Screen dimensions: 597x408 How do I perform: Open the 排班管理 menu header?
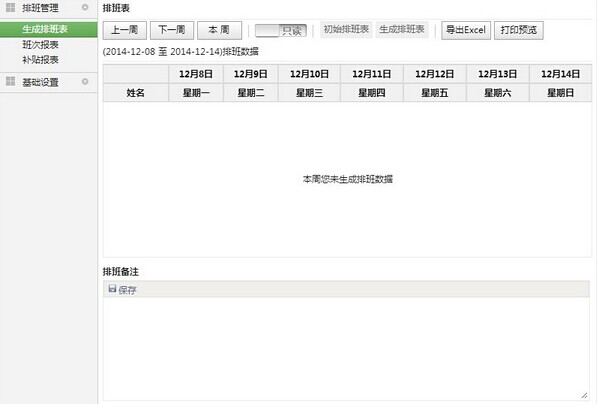49,8
